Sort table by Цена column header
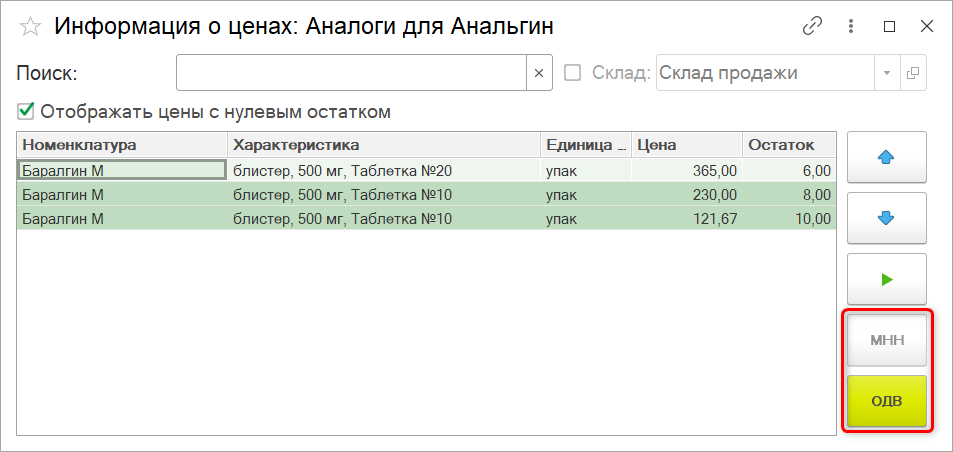 [x=686, y=145]
